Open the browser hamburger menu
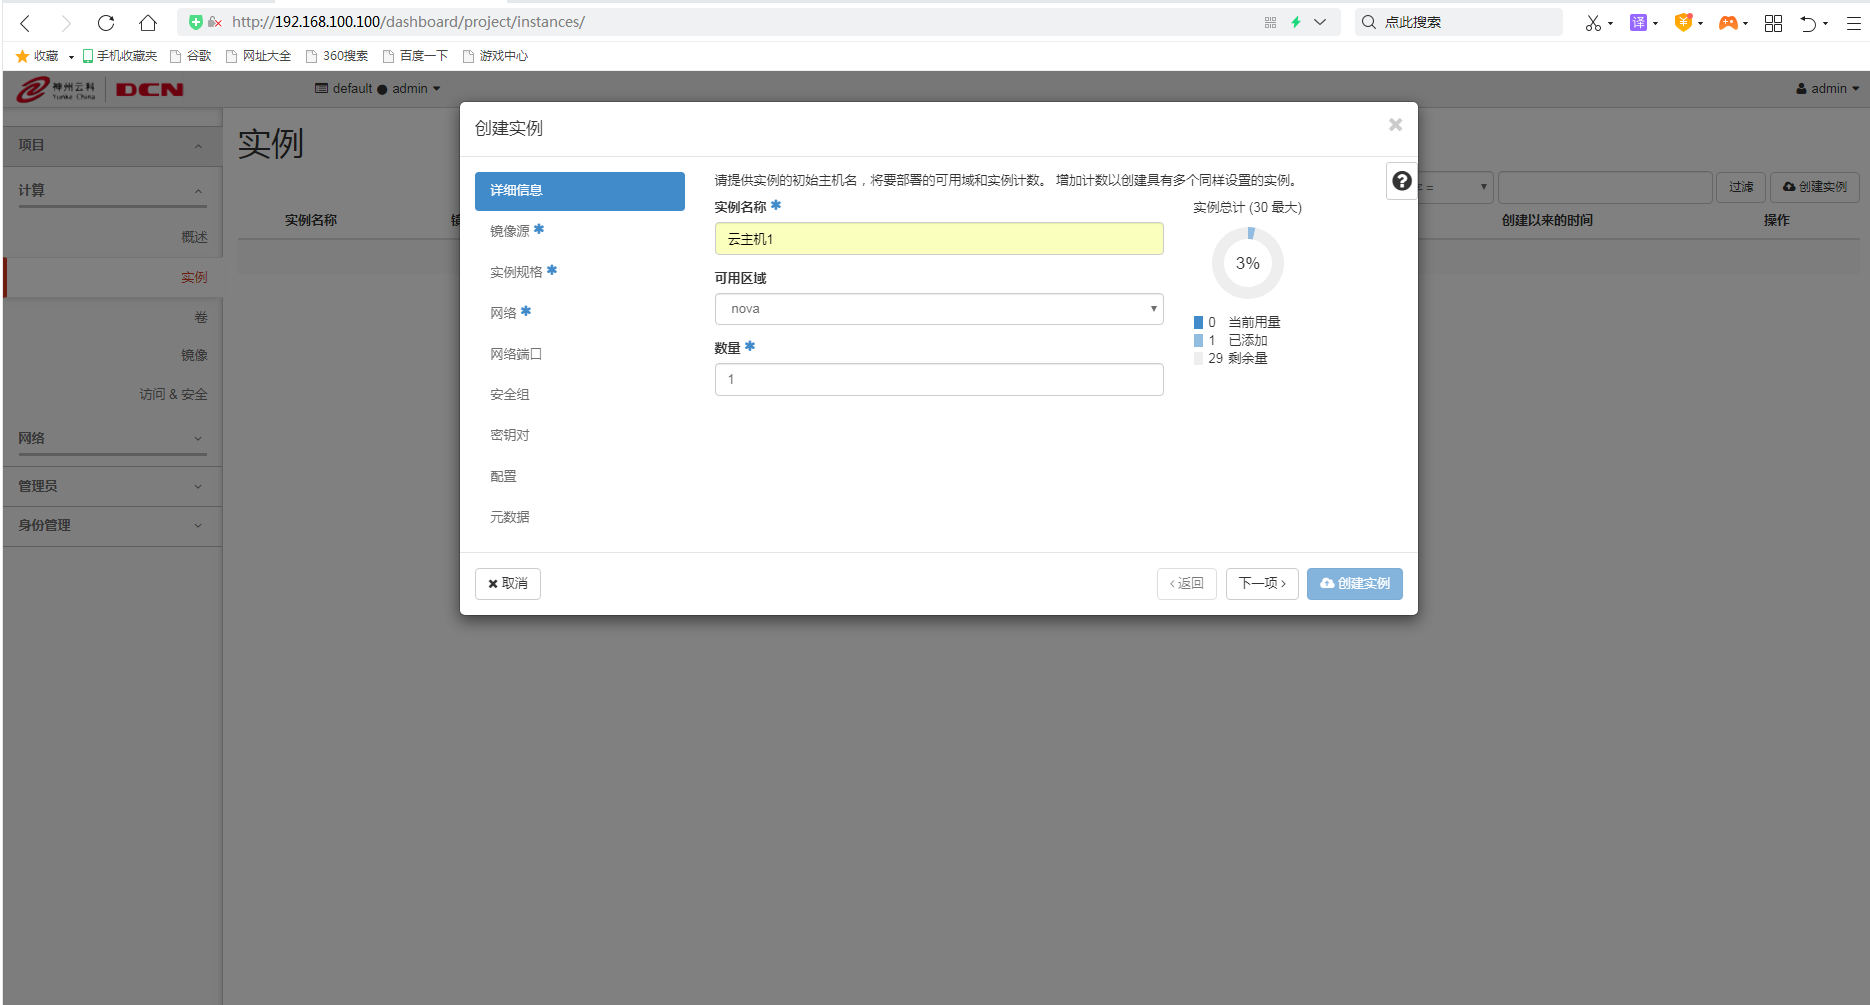1870x1005 pixels. tap(1853, 22)
